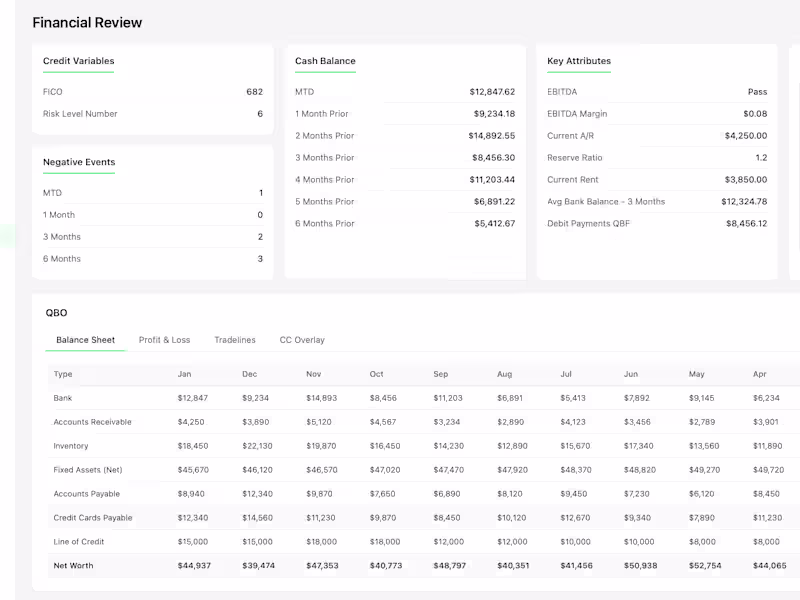
Task: Open the Tradelines tab
Action: tap(235, 340)
